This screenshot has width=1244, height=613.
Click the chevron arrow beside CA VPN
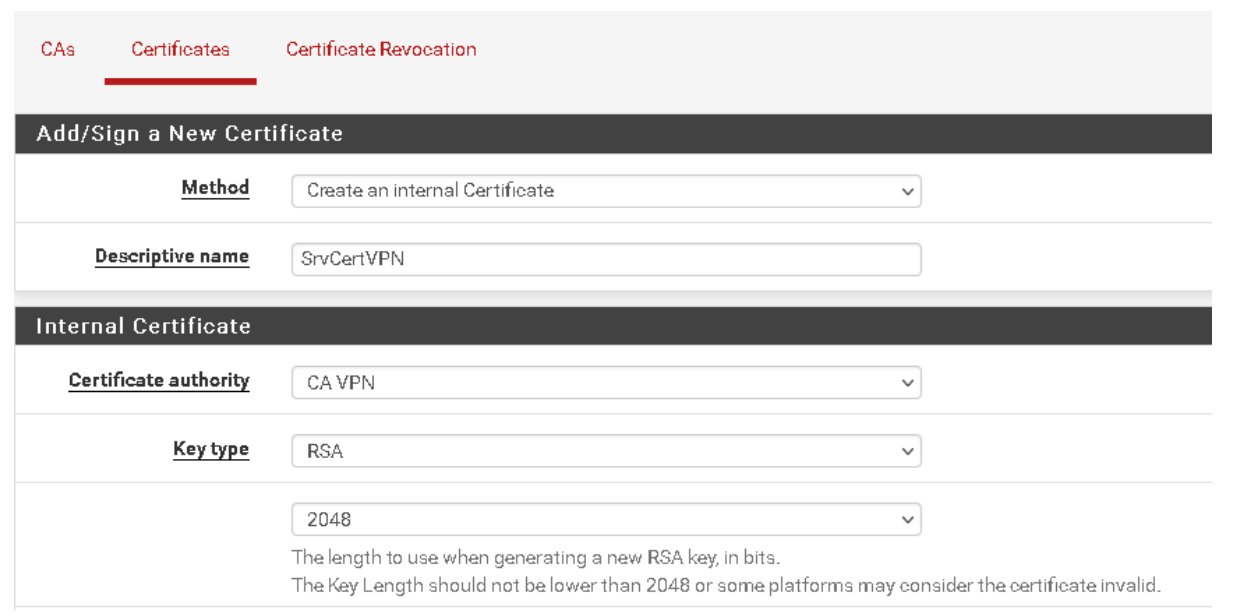(907, 382)
